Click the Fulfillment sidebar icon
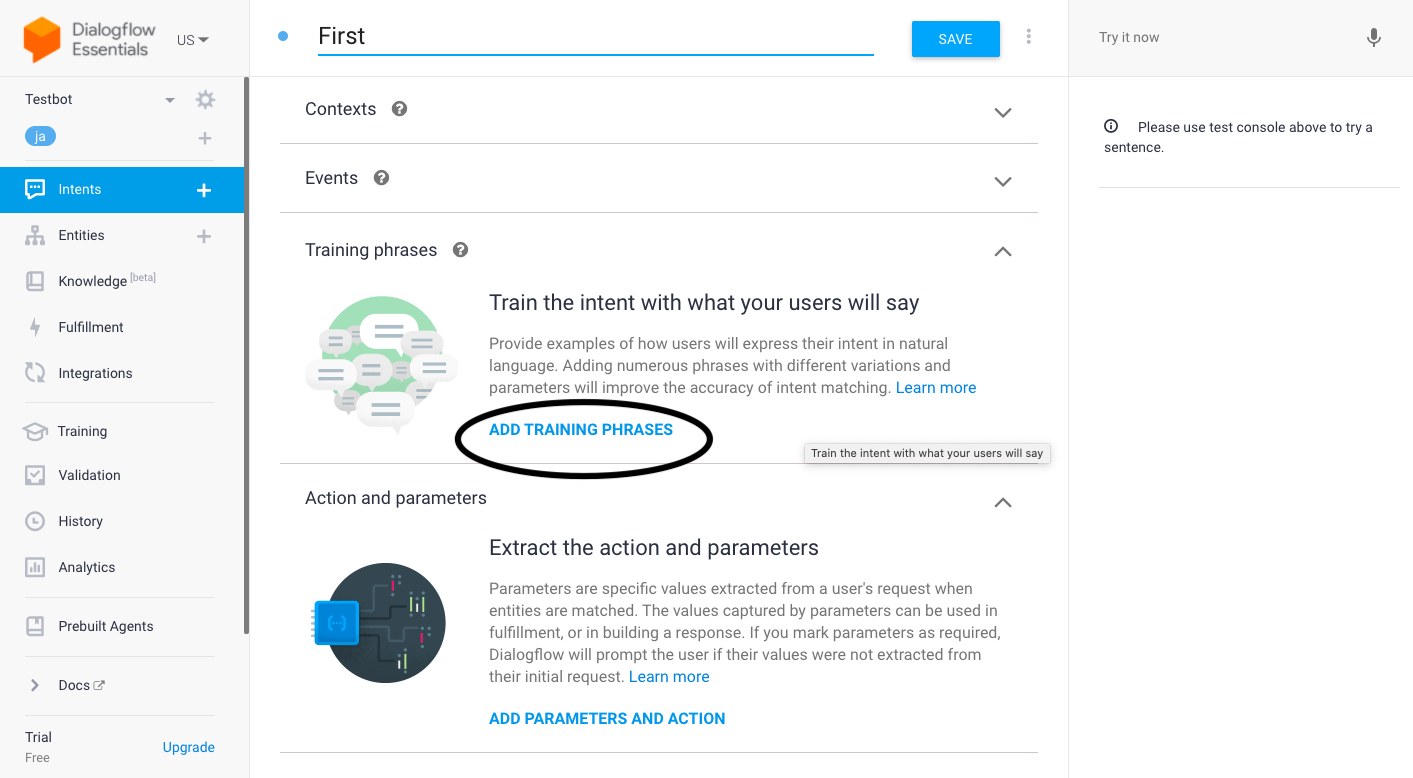 point(34,327)
